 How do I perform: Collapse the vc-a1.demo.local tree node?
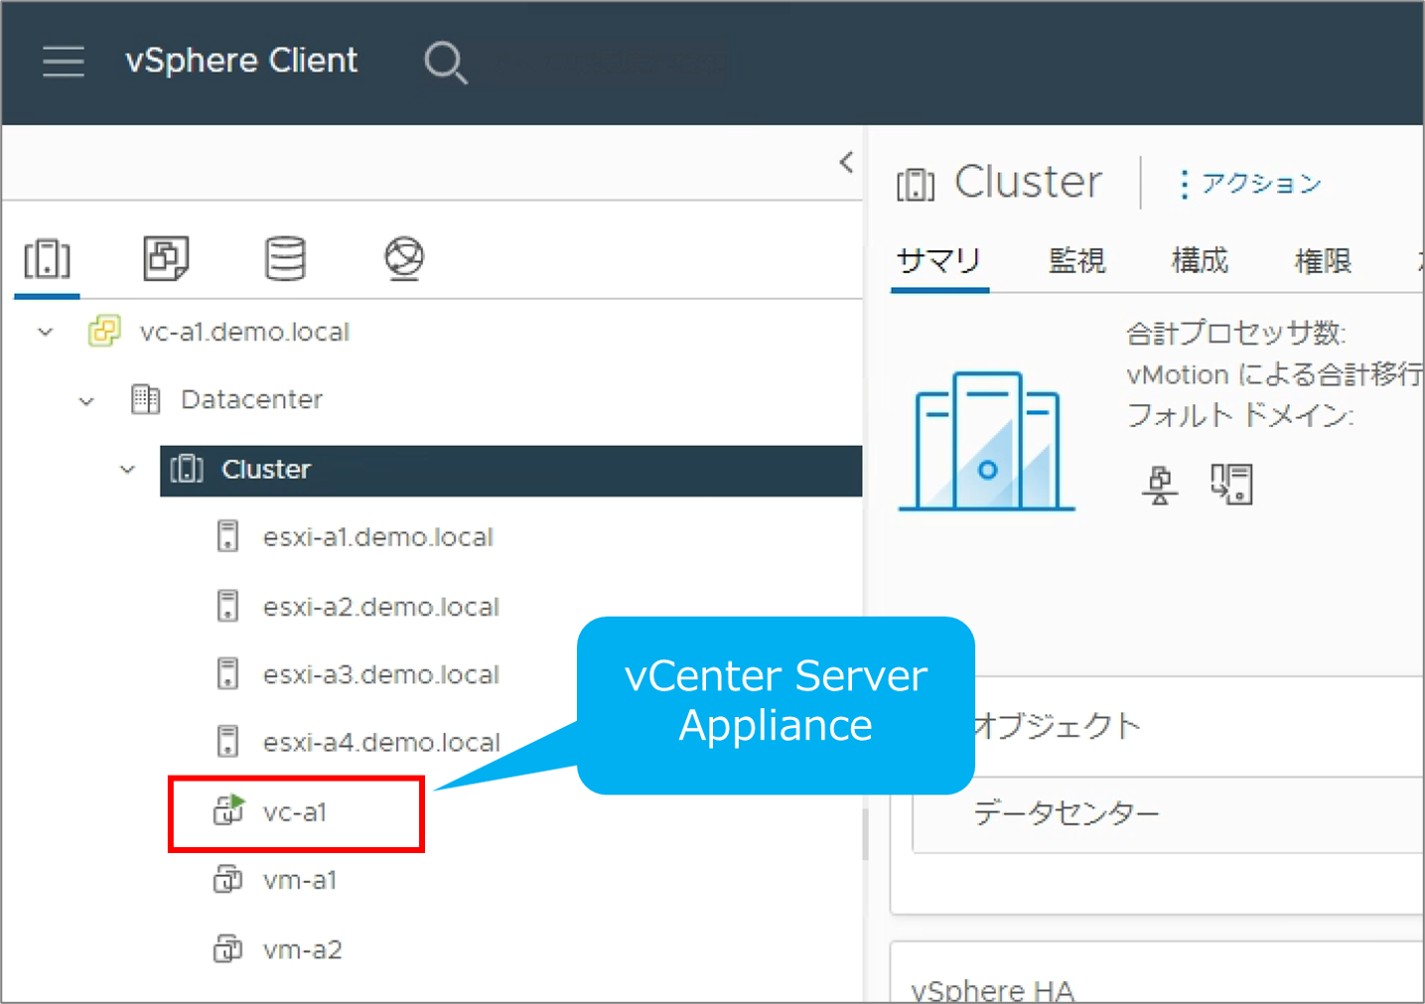coord(46,332)
